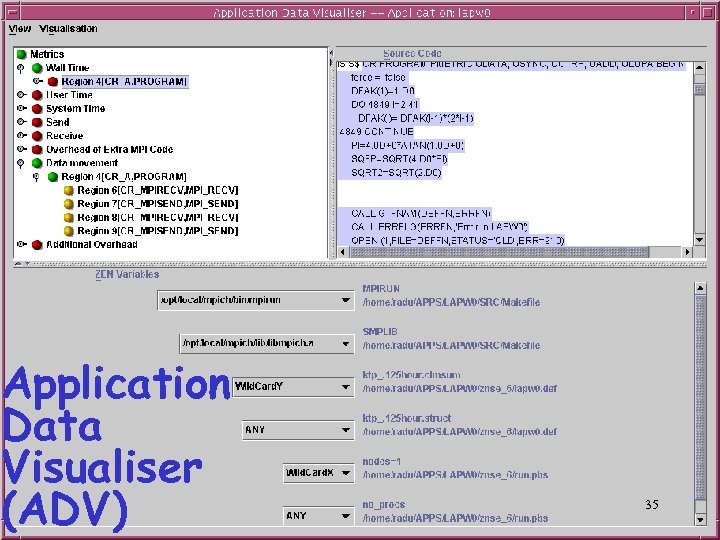Select Region 8[CR_MPIRECV,MPI_RECV] row

coord(158,217)
